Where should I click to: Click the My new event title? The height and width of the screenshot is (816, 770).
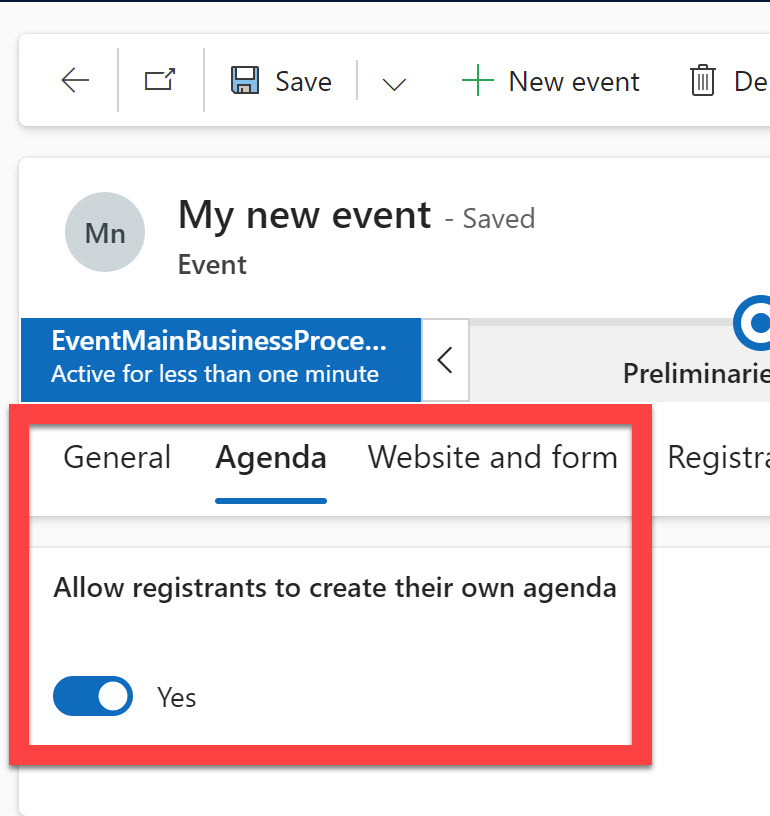pos(304,215)
